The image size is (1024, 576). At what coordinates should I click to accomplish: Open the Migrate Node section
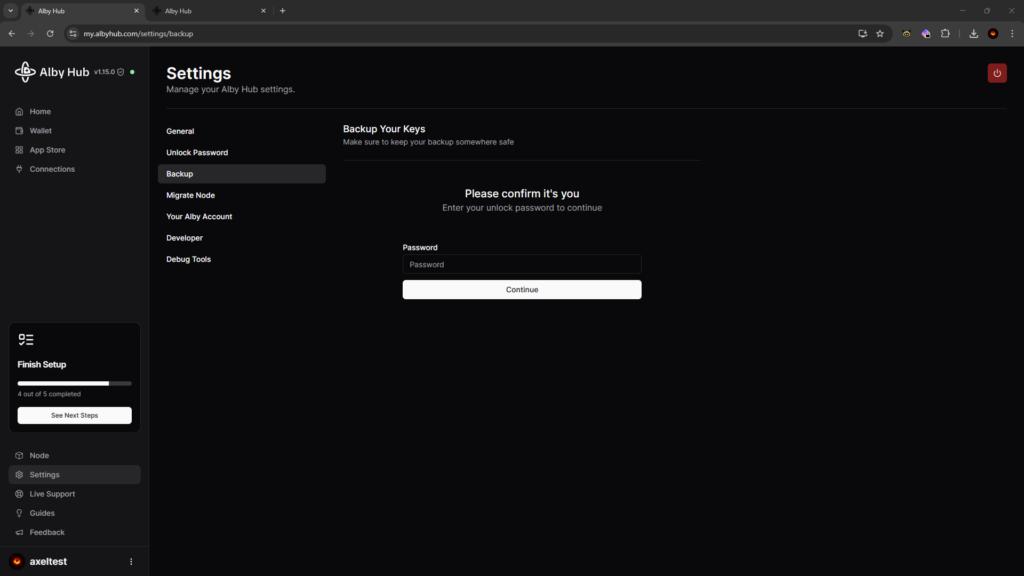pyautogui.click(x=190, y=195)
